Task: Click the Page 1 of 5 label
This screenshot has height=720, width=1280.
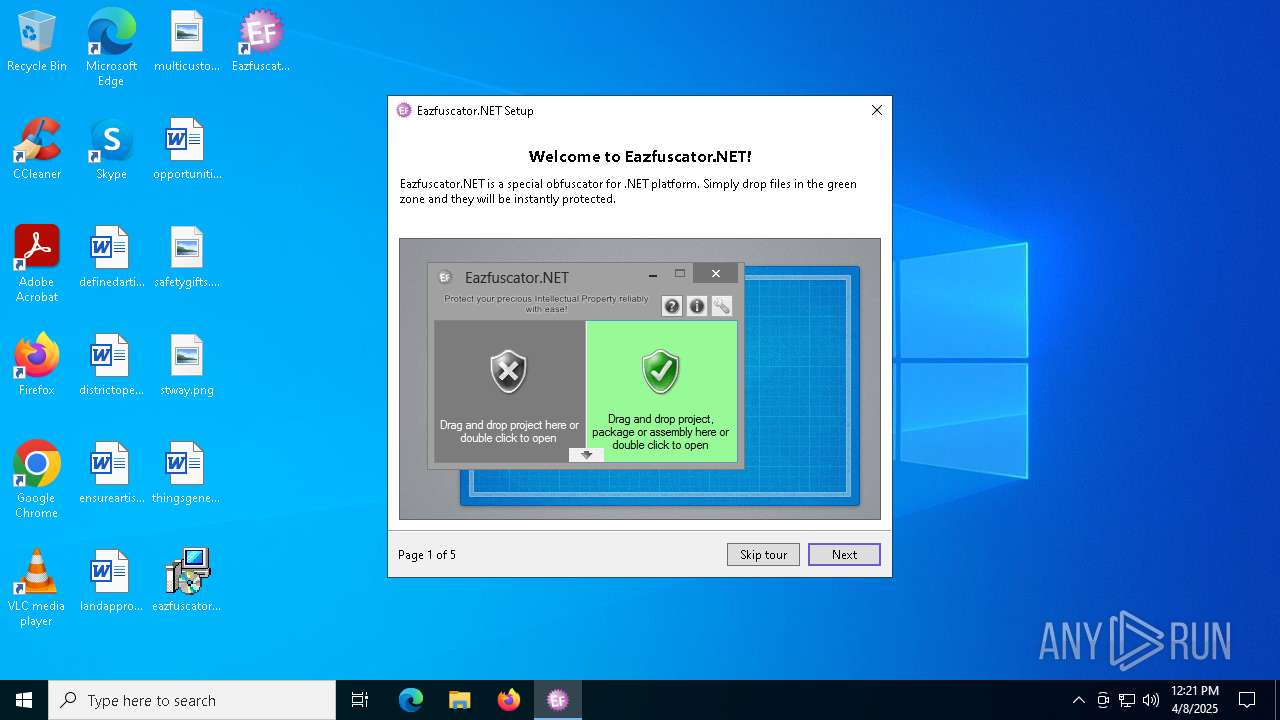Action: point(427,555)
